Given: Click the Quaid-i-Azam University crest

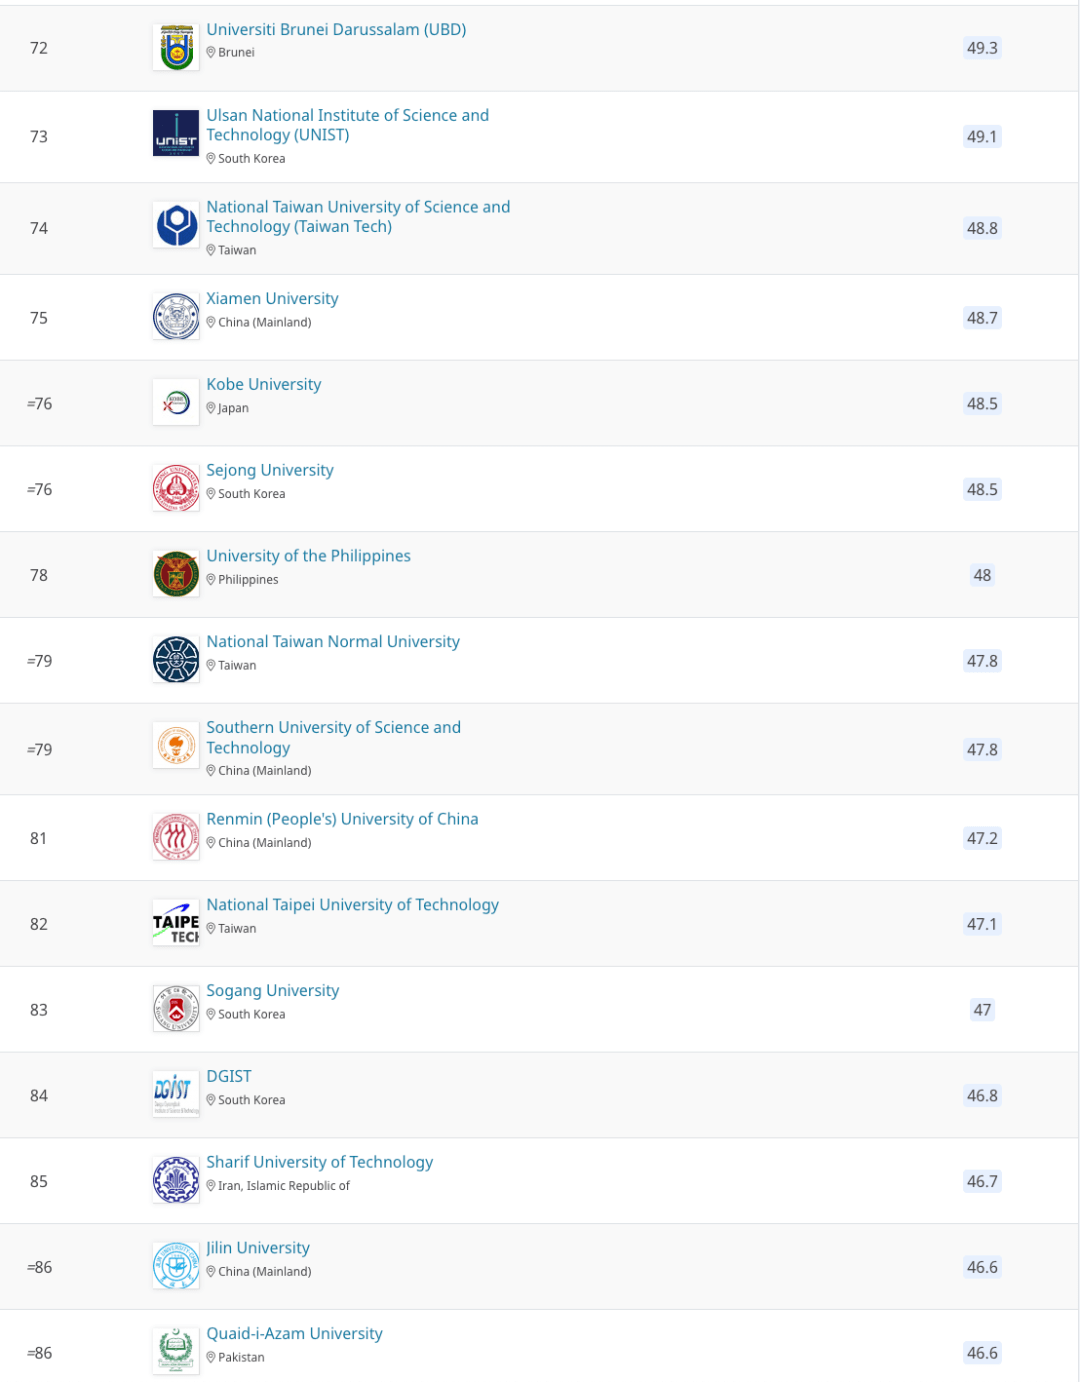Looking at the screenshot, I should tap(176, 1351).
